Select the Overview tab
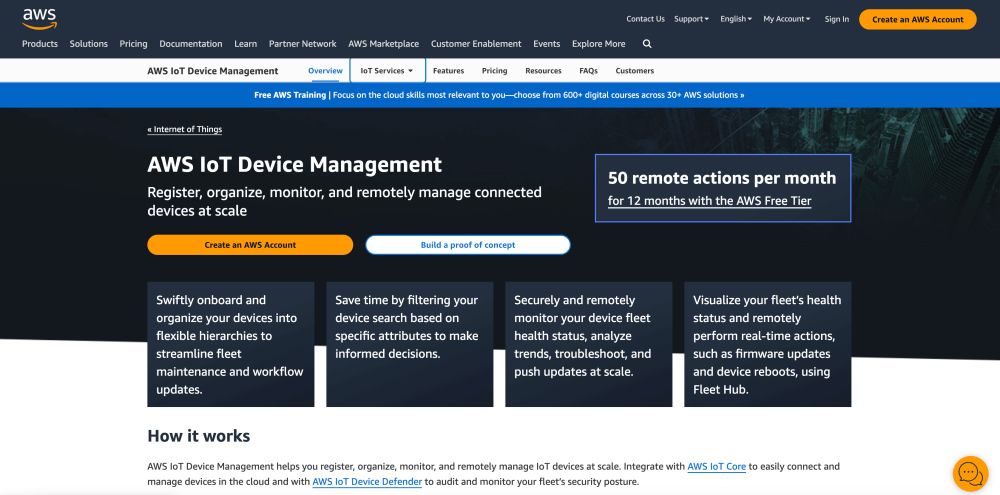 pyautogui.click(x=325, y=71)
